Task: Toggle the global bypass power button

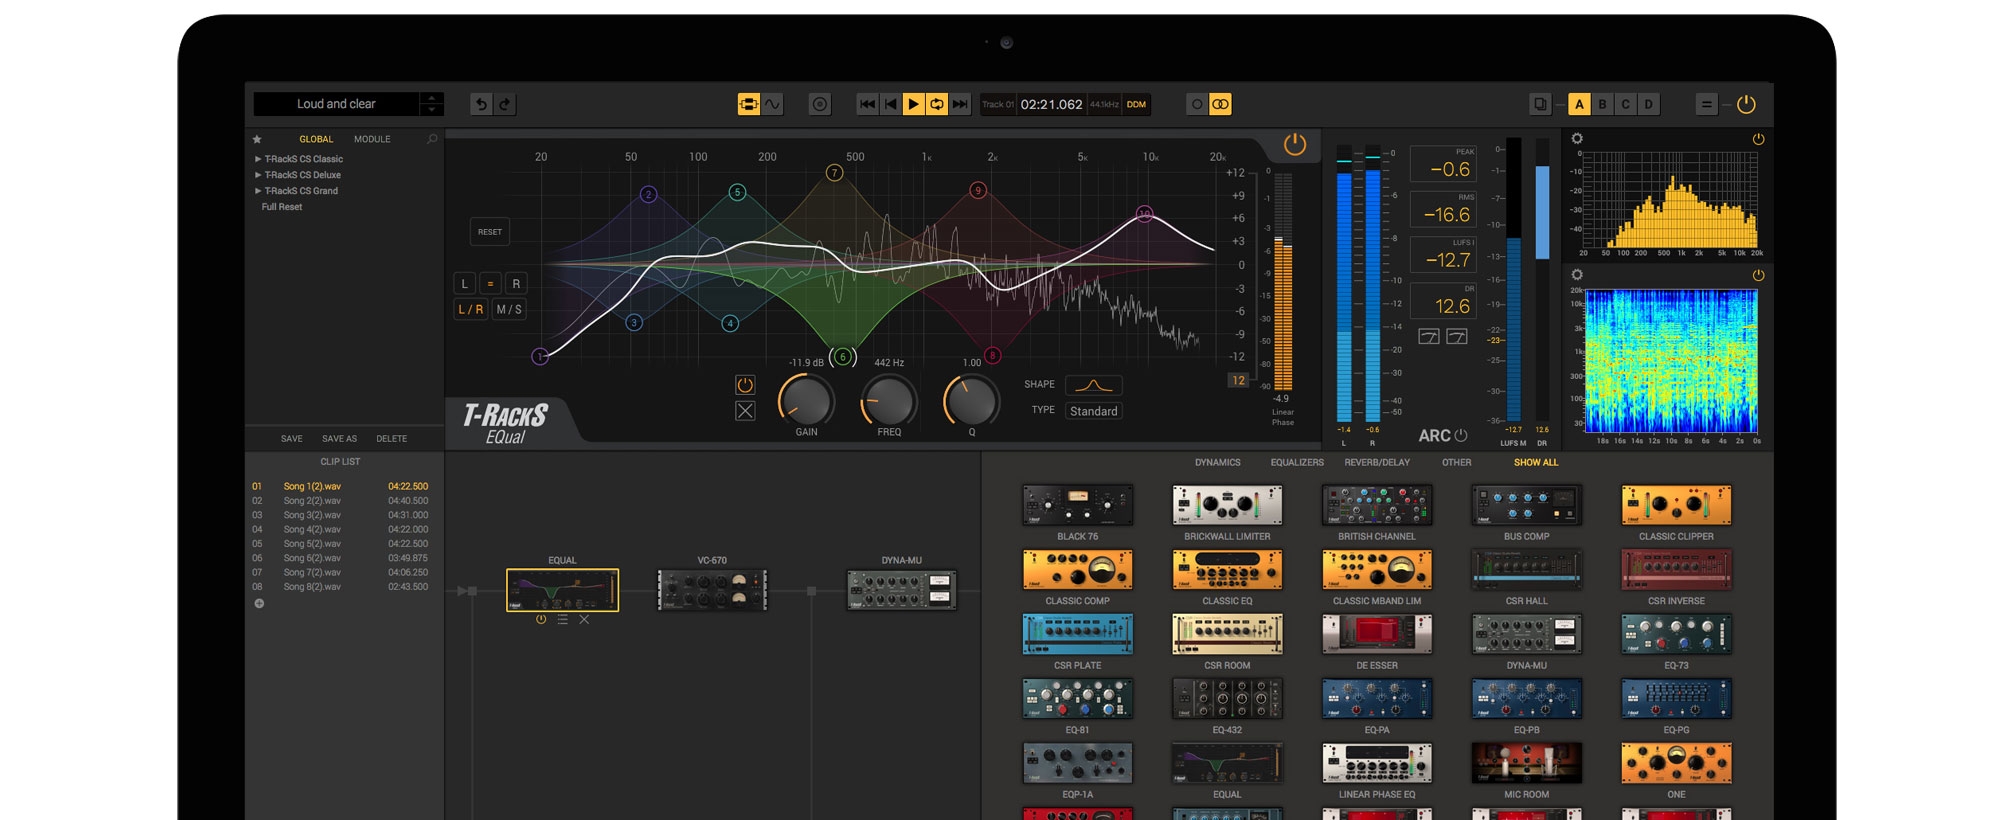Action: pyautogui.click(x=1746, y=104)
